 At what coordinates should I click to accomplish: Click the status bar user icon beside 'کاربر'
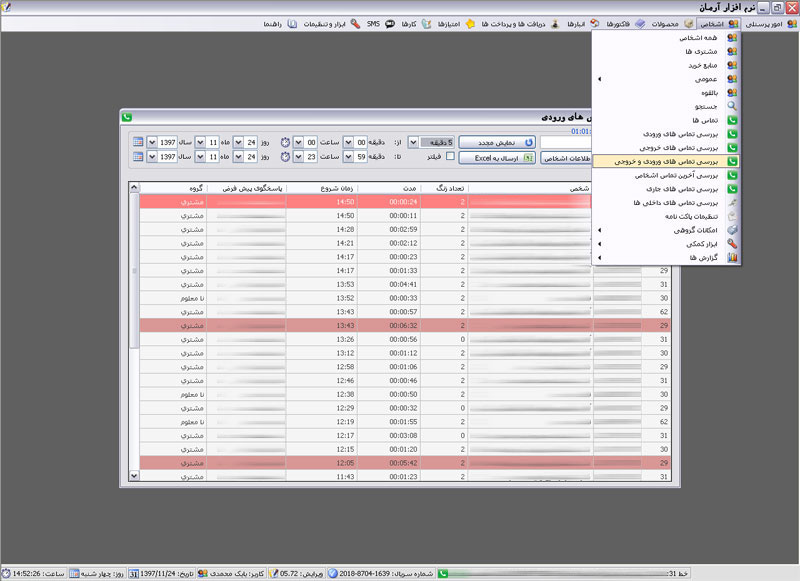[203, 574]
